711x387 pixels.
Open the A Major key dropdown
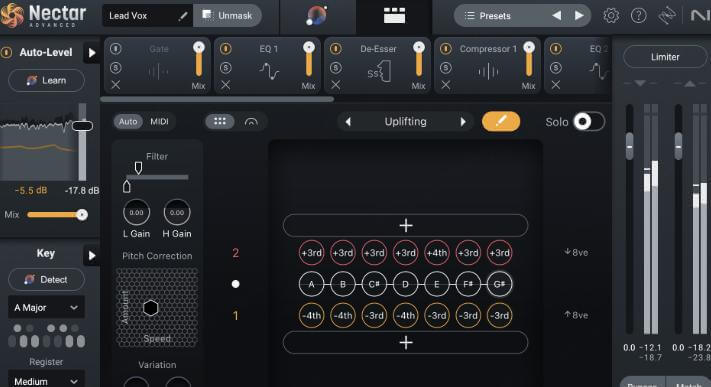pos(46,308)
